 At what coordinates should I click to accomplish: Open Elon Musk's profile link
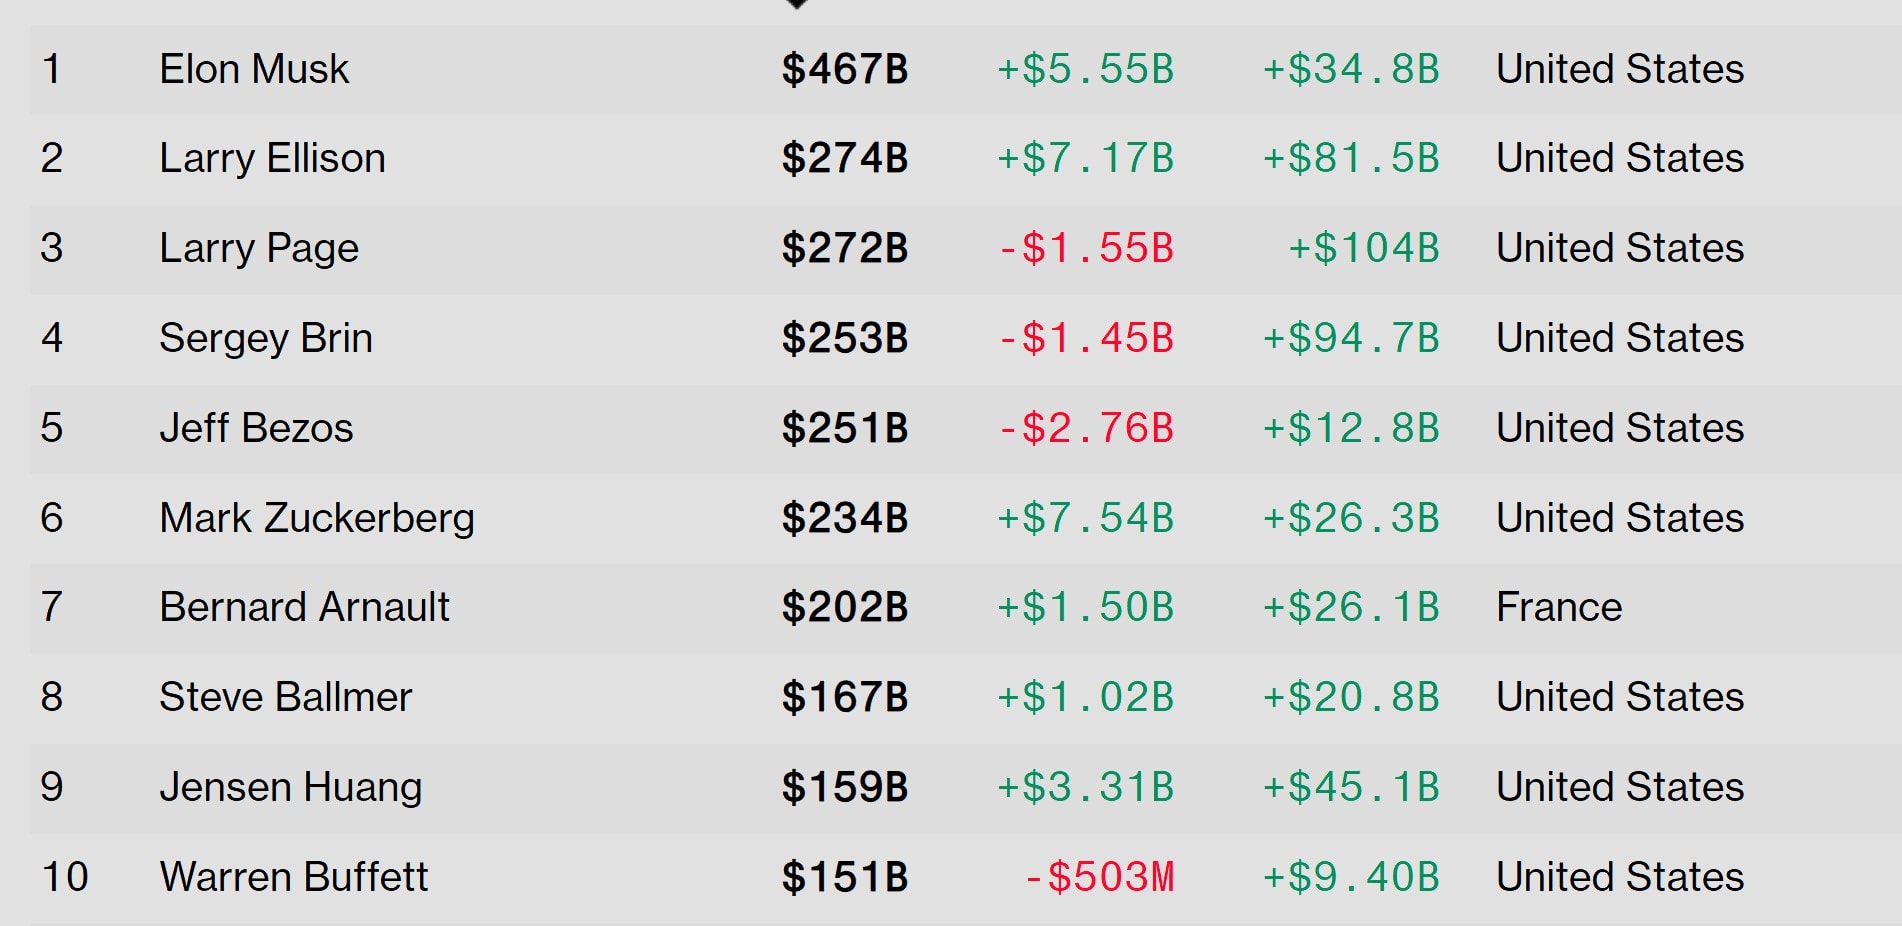(254, 69)
